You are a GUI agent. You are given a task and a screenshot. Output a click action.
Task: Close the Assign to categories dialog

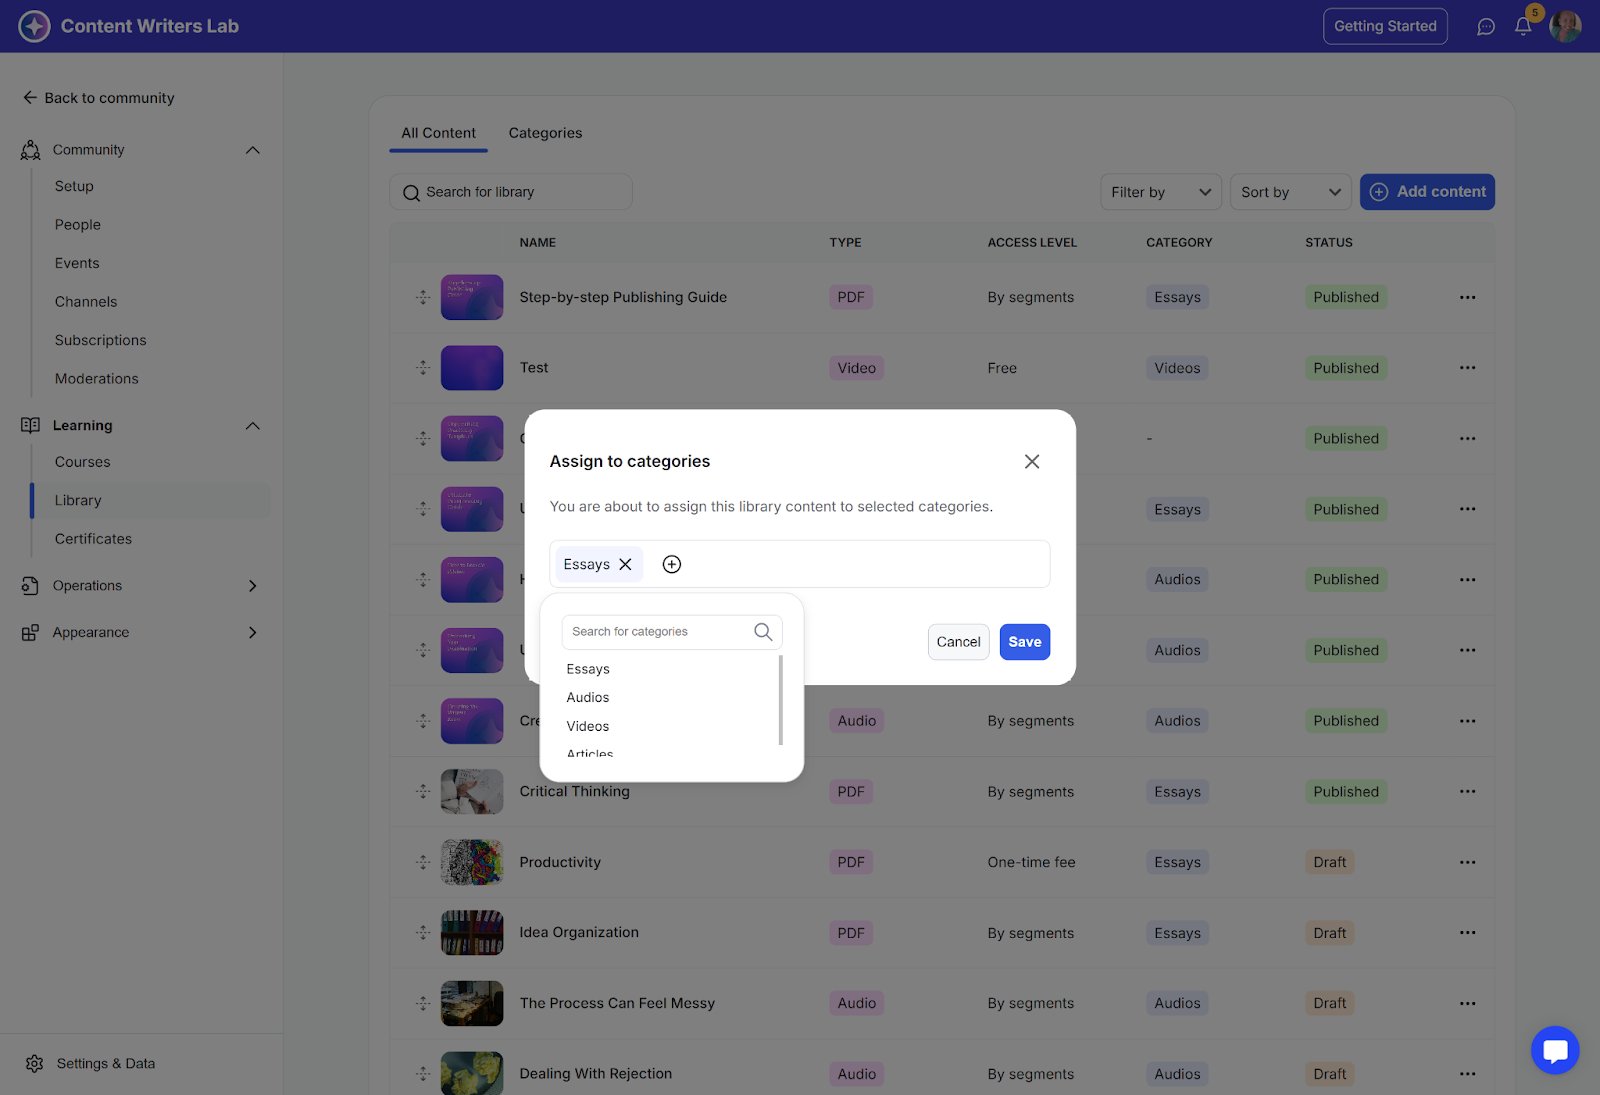[1032, 461]
